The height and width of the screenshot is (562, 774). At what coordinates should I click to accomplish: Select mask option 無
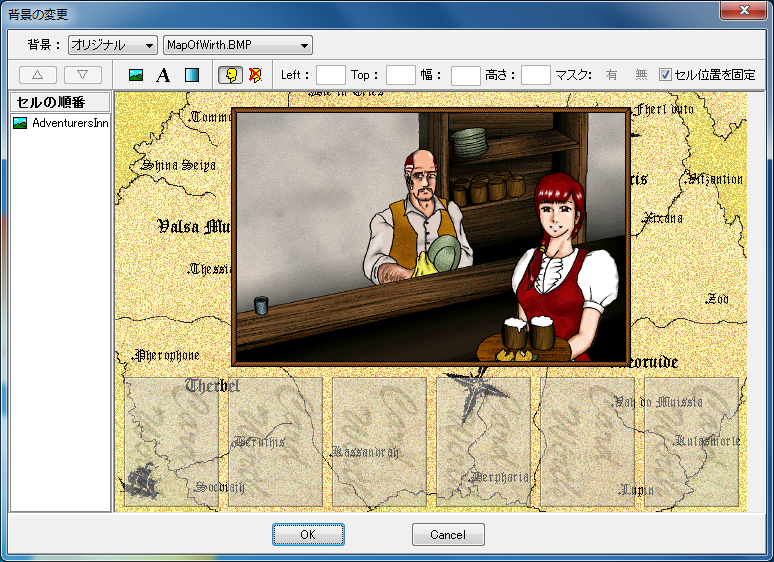click(641, 75)
